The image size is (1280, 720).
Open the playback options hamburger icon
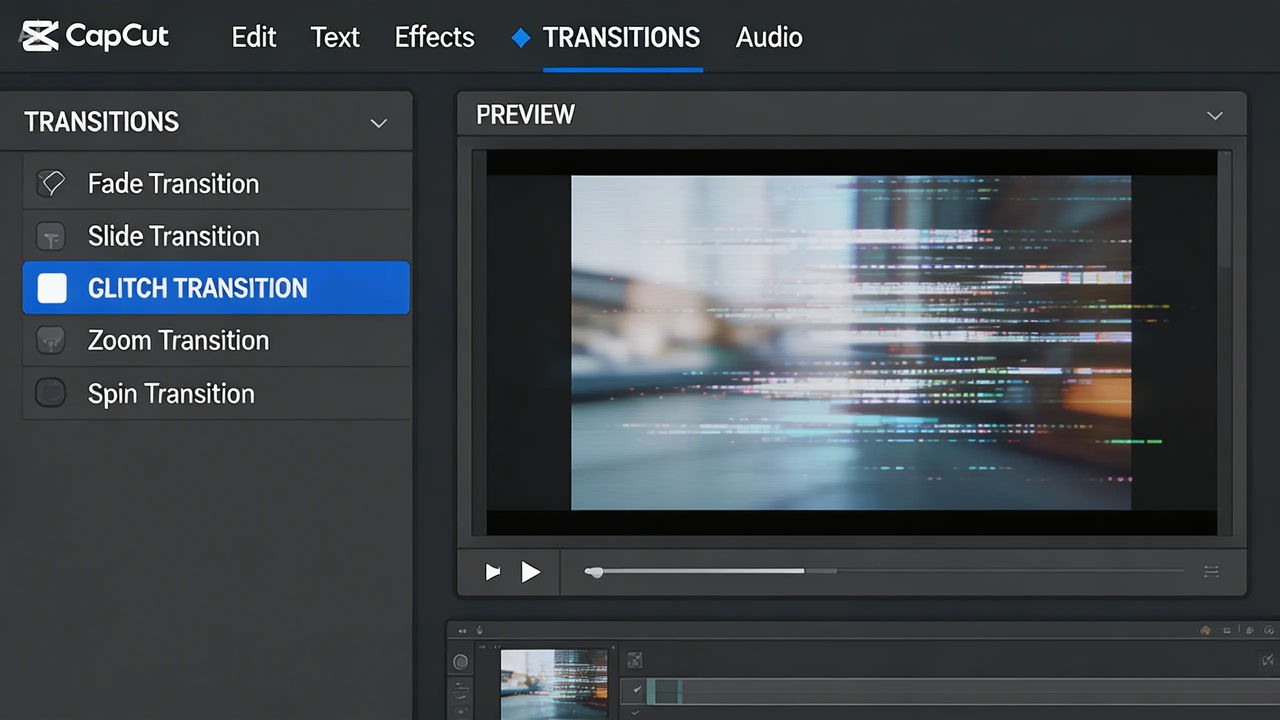[x=1211, y=571]
